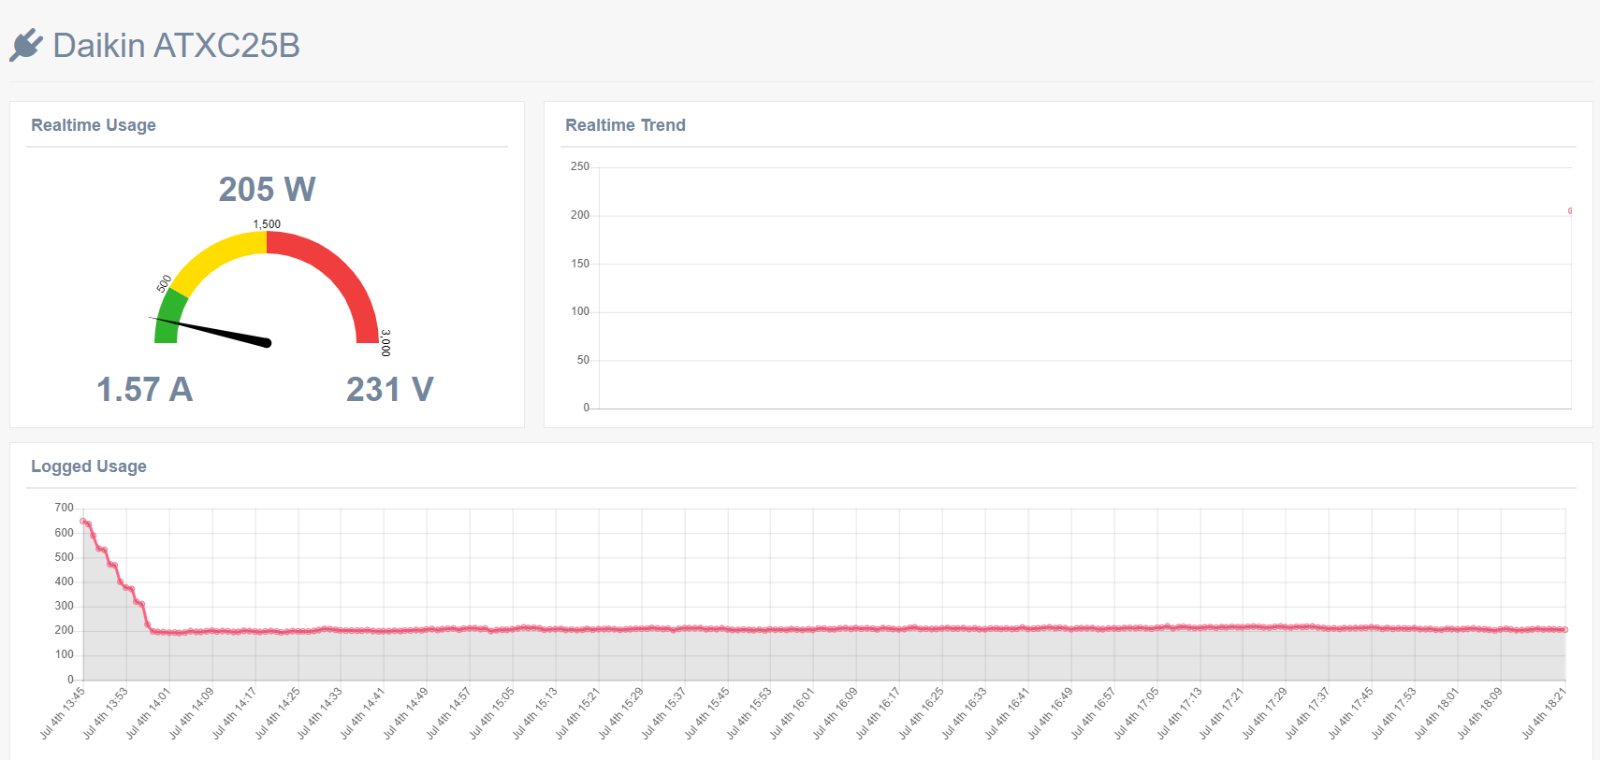Click the Daikin ATXC25B page title
Viewport: 1600px width, 760px height.
point(176,46)
